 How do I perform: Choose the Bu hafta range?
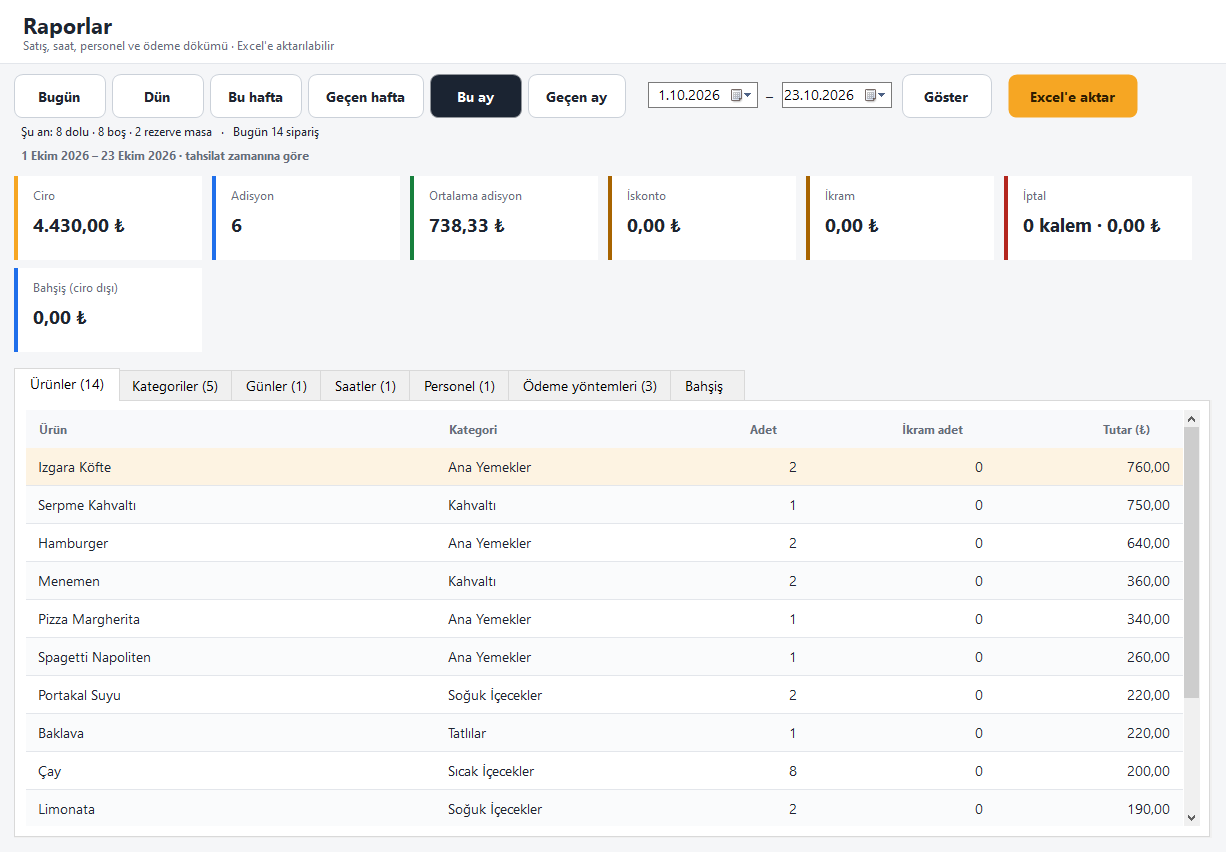click(255, 97)
